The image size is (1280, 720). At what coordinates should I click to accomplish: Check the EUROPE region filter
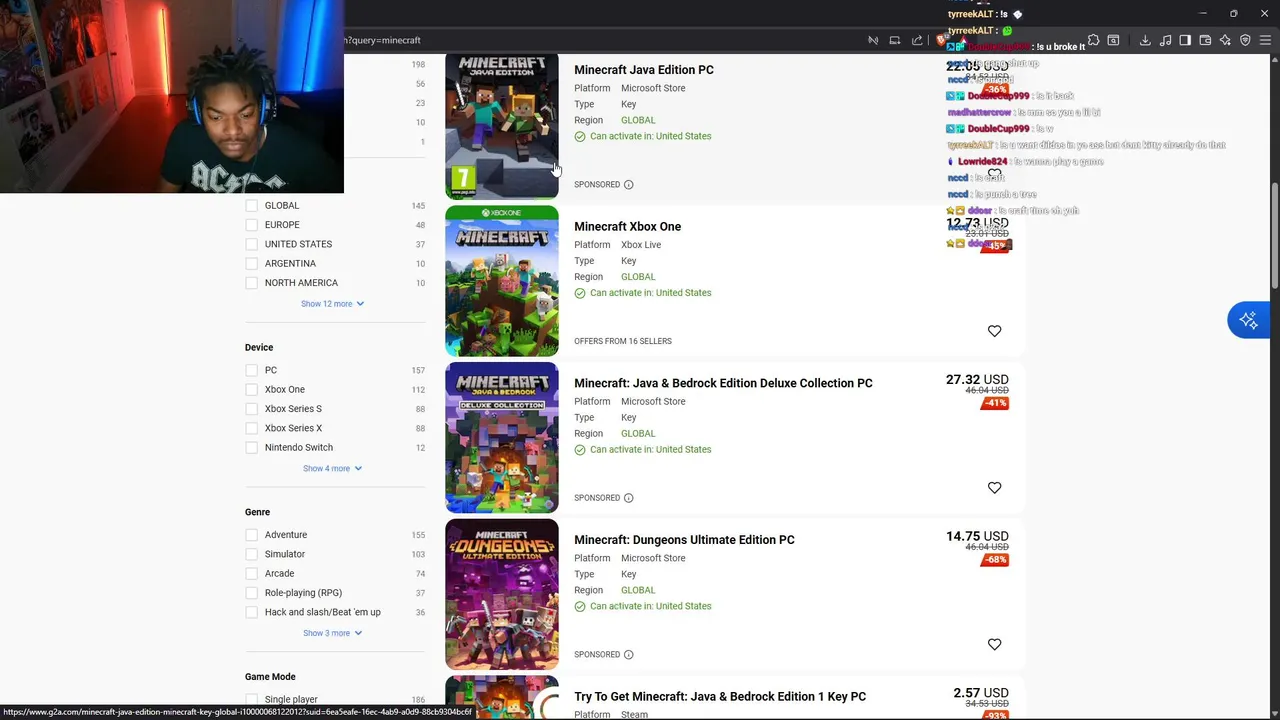(252, 225)
